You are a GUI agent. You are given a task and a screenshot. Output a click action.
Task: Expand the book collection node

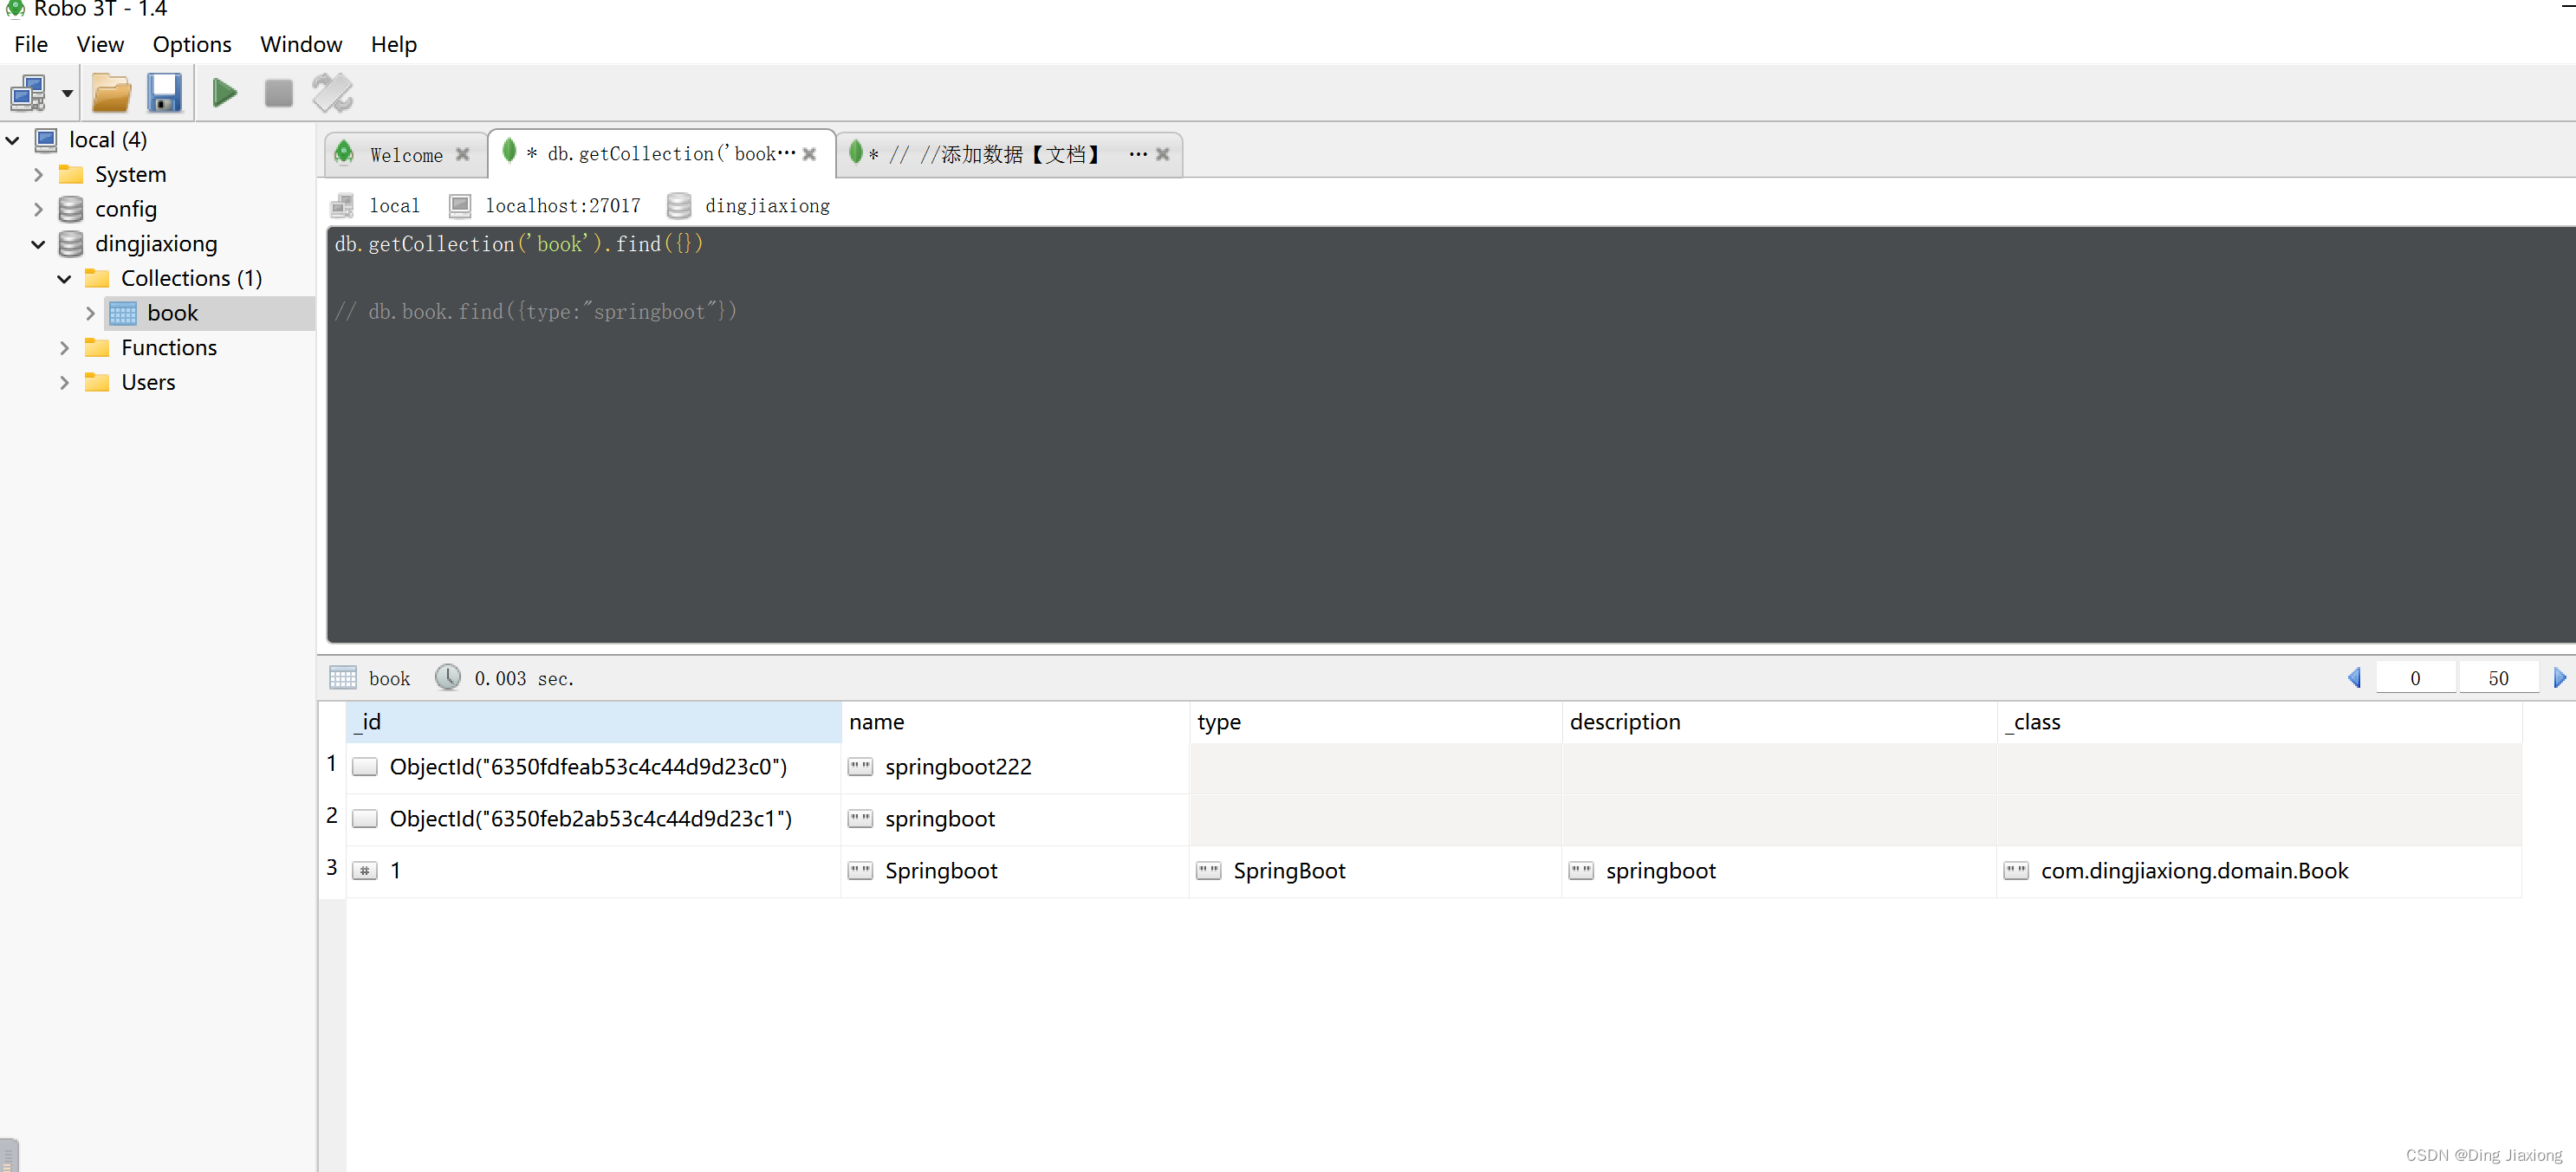[91, 313]
